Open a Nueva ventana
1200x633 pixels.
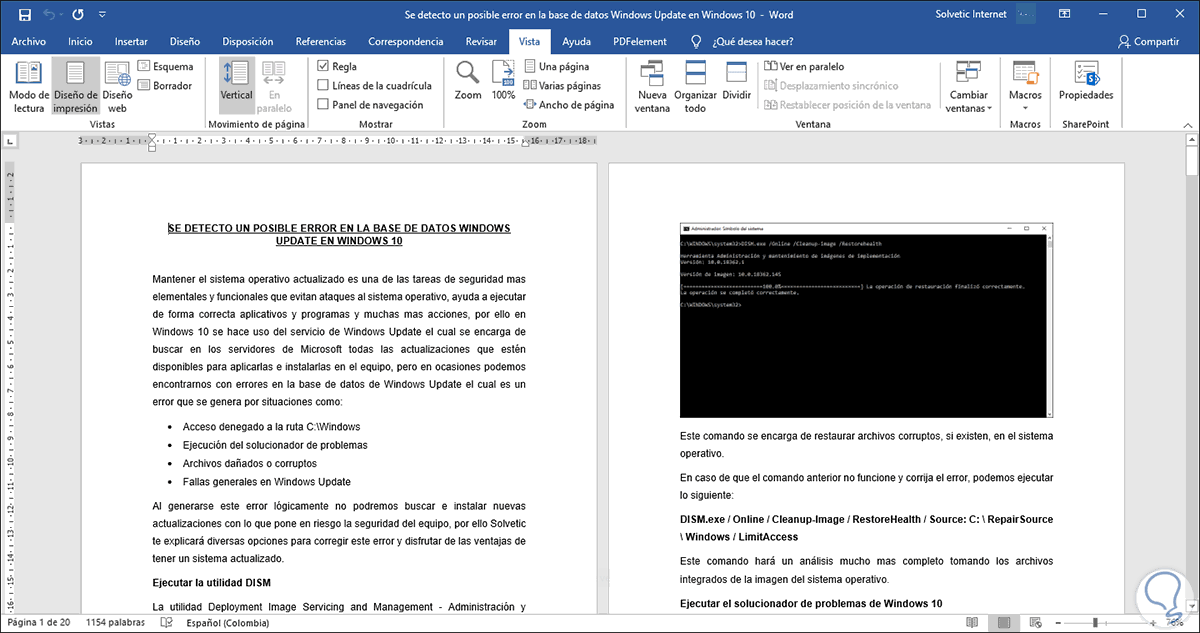click(x=653, y=87)
